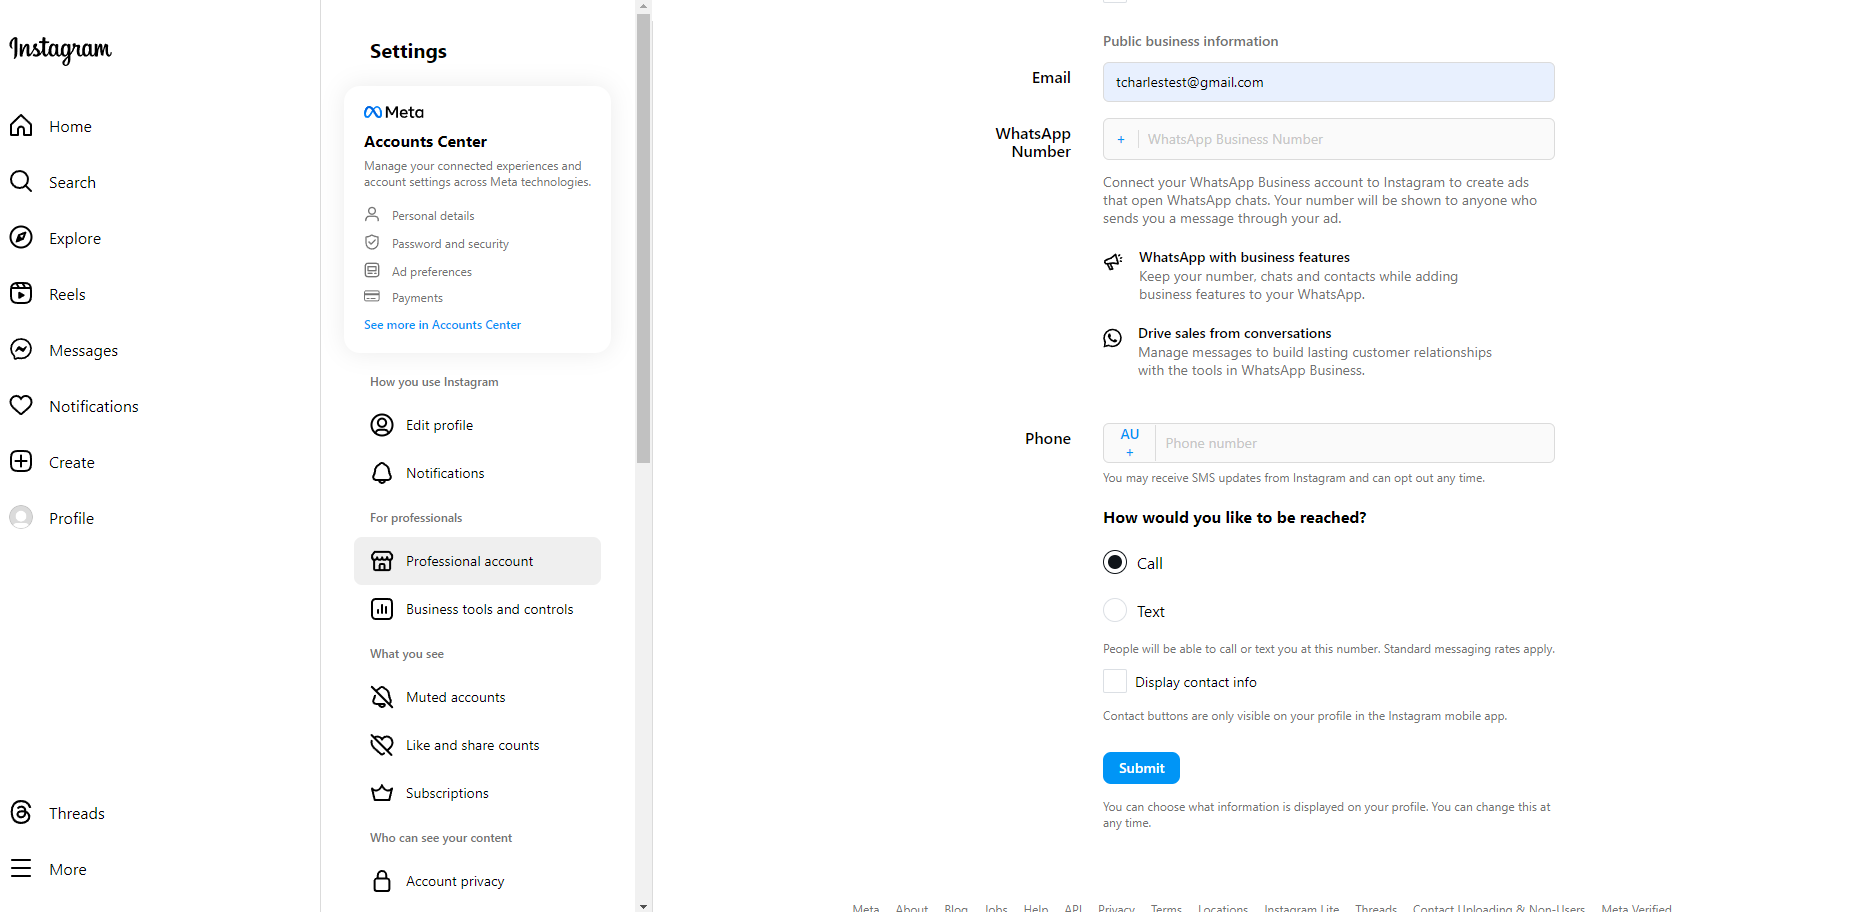This screenshot has width=1855, height=912.
Task: Select the Call radio button
Action: (1115, 562)
